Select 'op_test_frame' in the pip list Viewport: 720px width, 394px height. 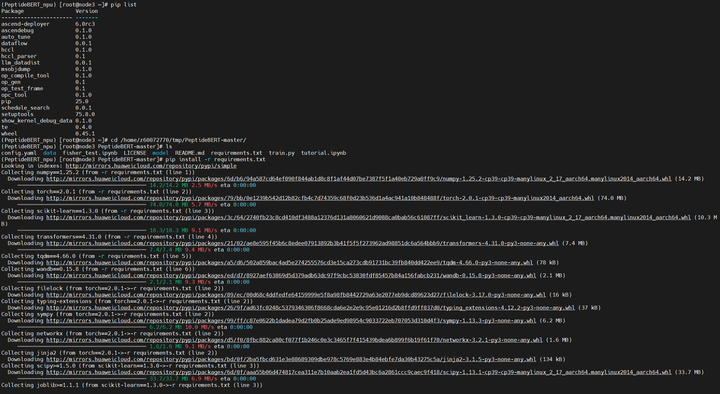pyautogui.click(x=22, y=88)
